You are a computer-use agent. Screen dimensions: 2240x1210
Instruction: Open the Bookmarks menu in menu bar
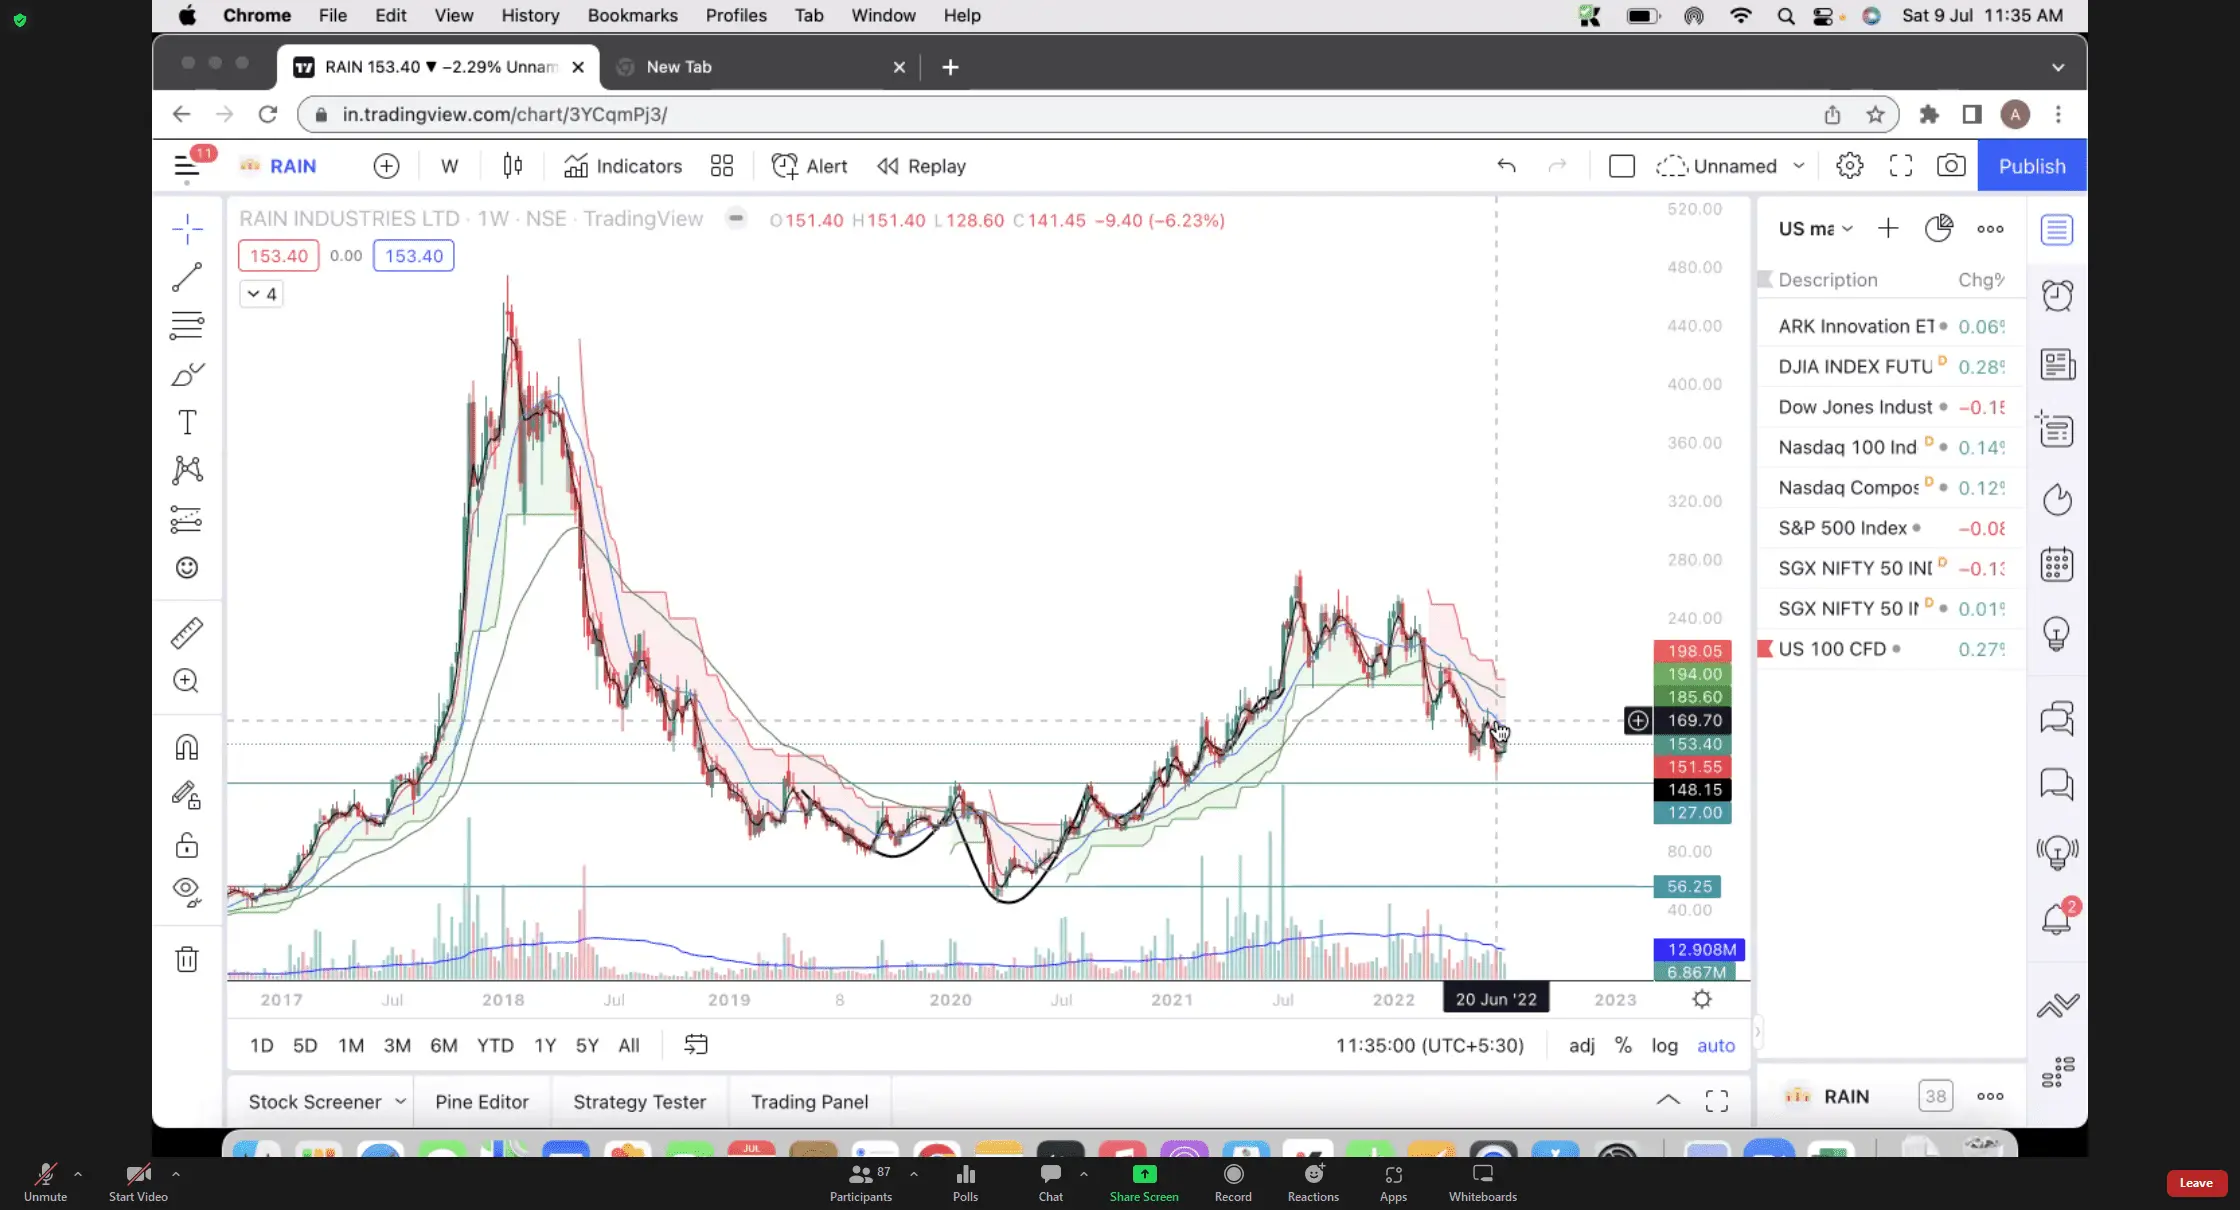(x=632, y=15)
